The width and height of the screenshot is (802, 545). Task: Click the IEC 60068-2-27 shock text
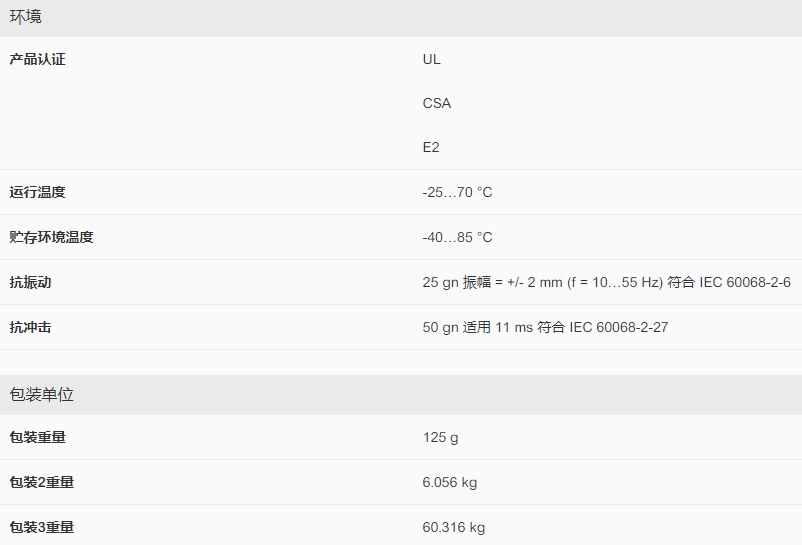619,327
